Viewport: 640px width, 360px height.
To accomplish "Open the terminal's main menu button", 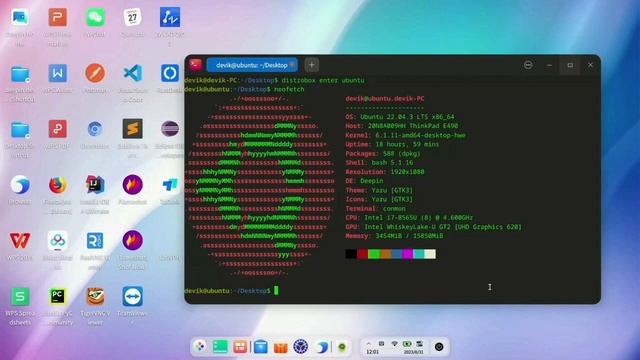I will pos(528,65).
